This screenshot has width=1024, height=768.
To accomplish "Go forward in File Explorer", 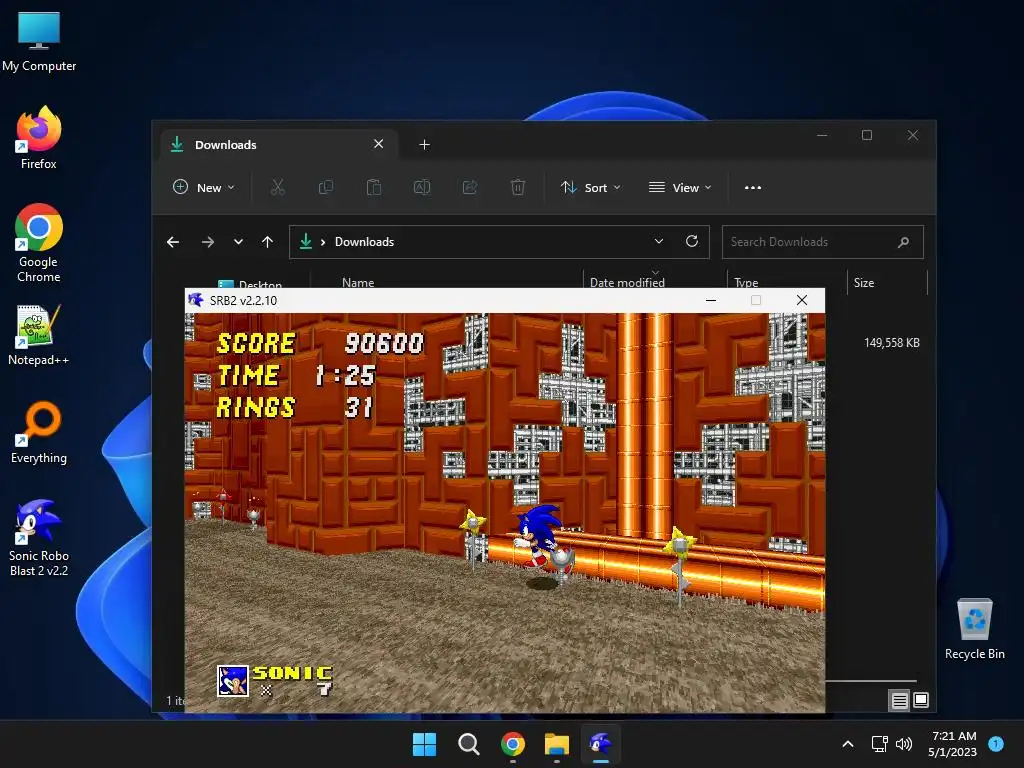I will (208, 242).
